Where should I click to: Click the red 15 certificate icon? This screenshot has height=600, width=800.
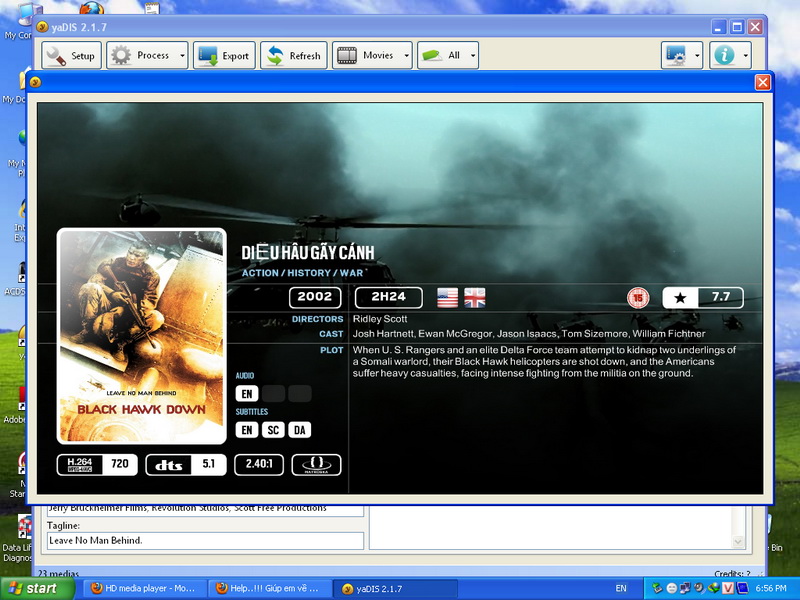click(638, 298)
